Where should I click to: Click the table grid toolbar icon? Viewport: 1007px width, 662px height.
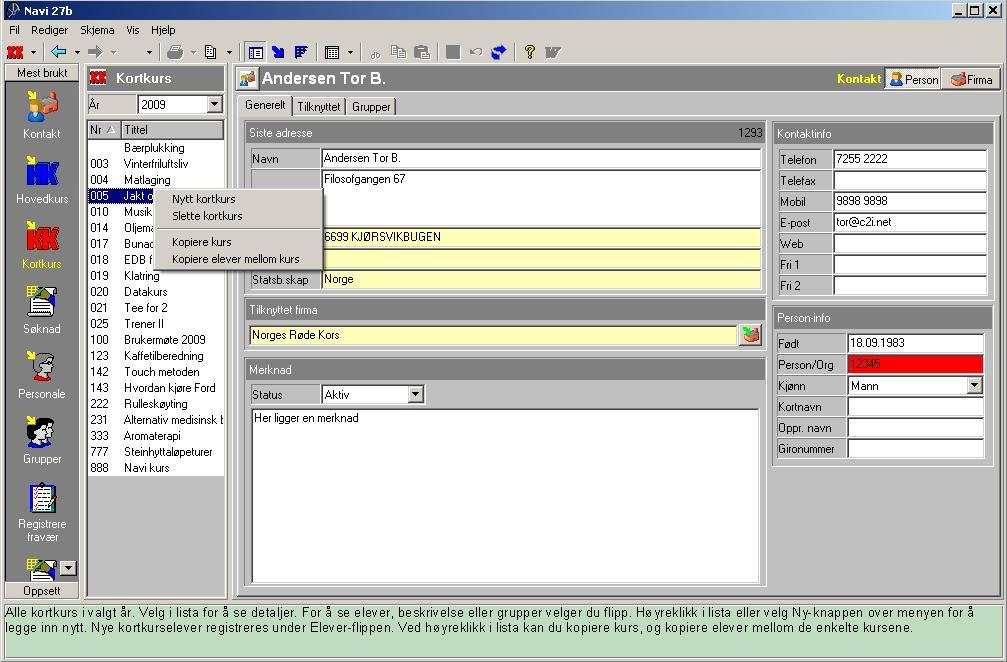(x=332, y=52)
